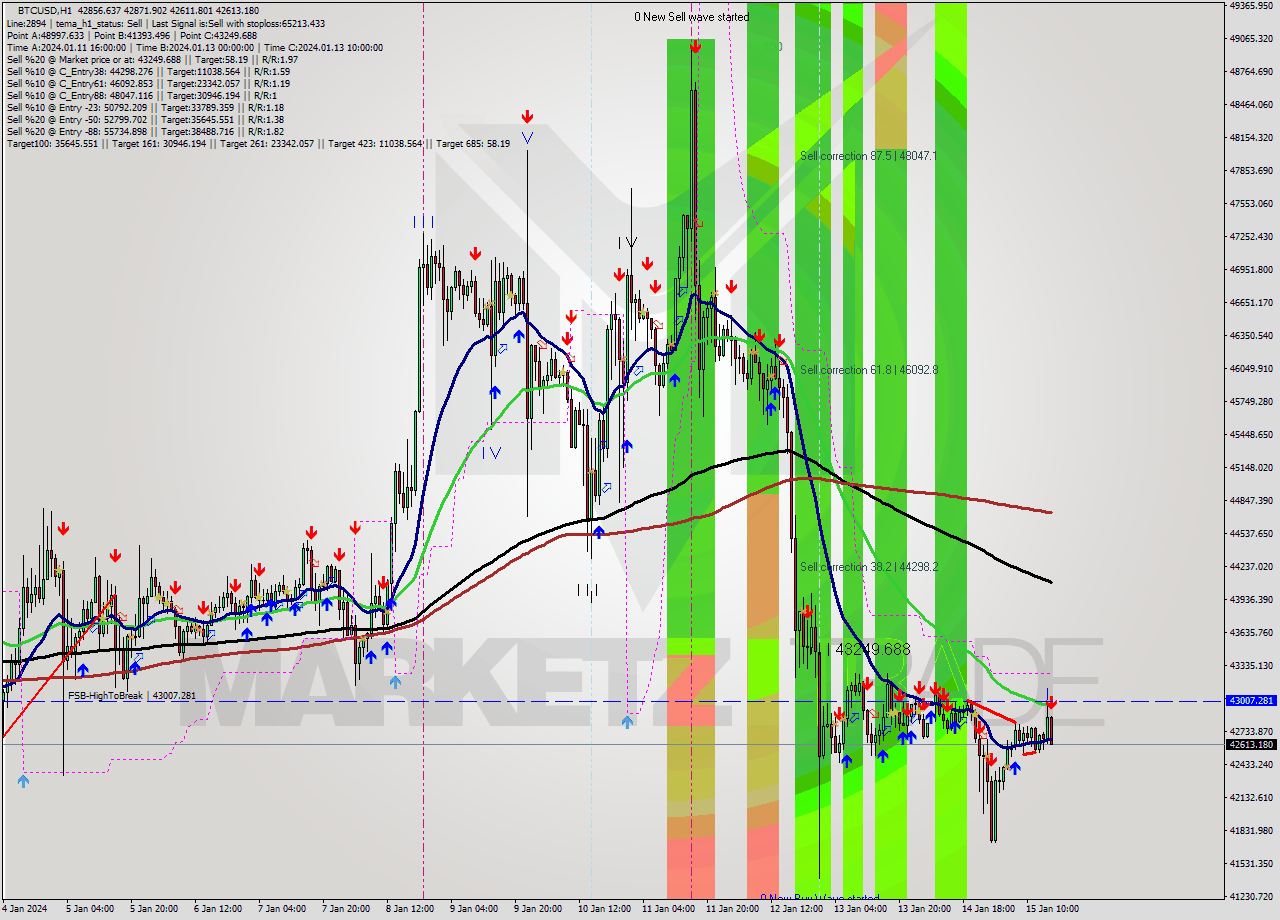
Task: Click the 45749.280 price axis value
Action: click(1251, 402)
